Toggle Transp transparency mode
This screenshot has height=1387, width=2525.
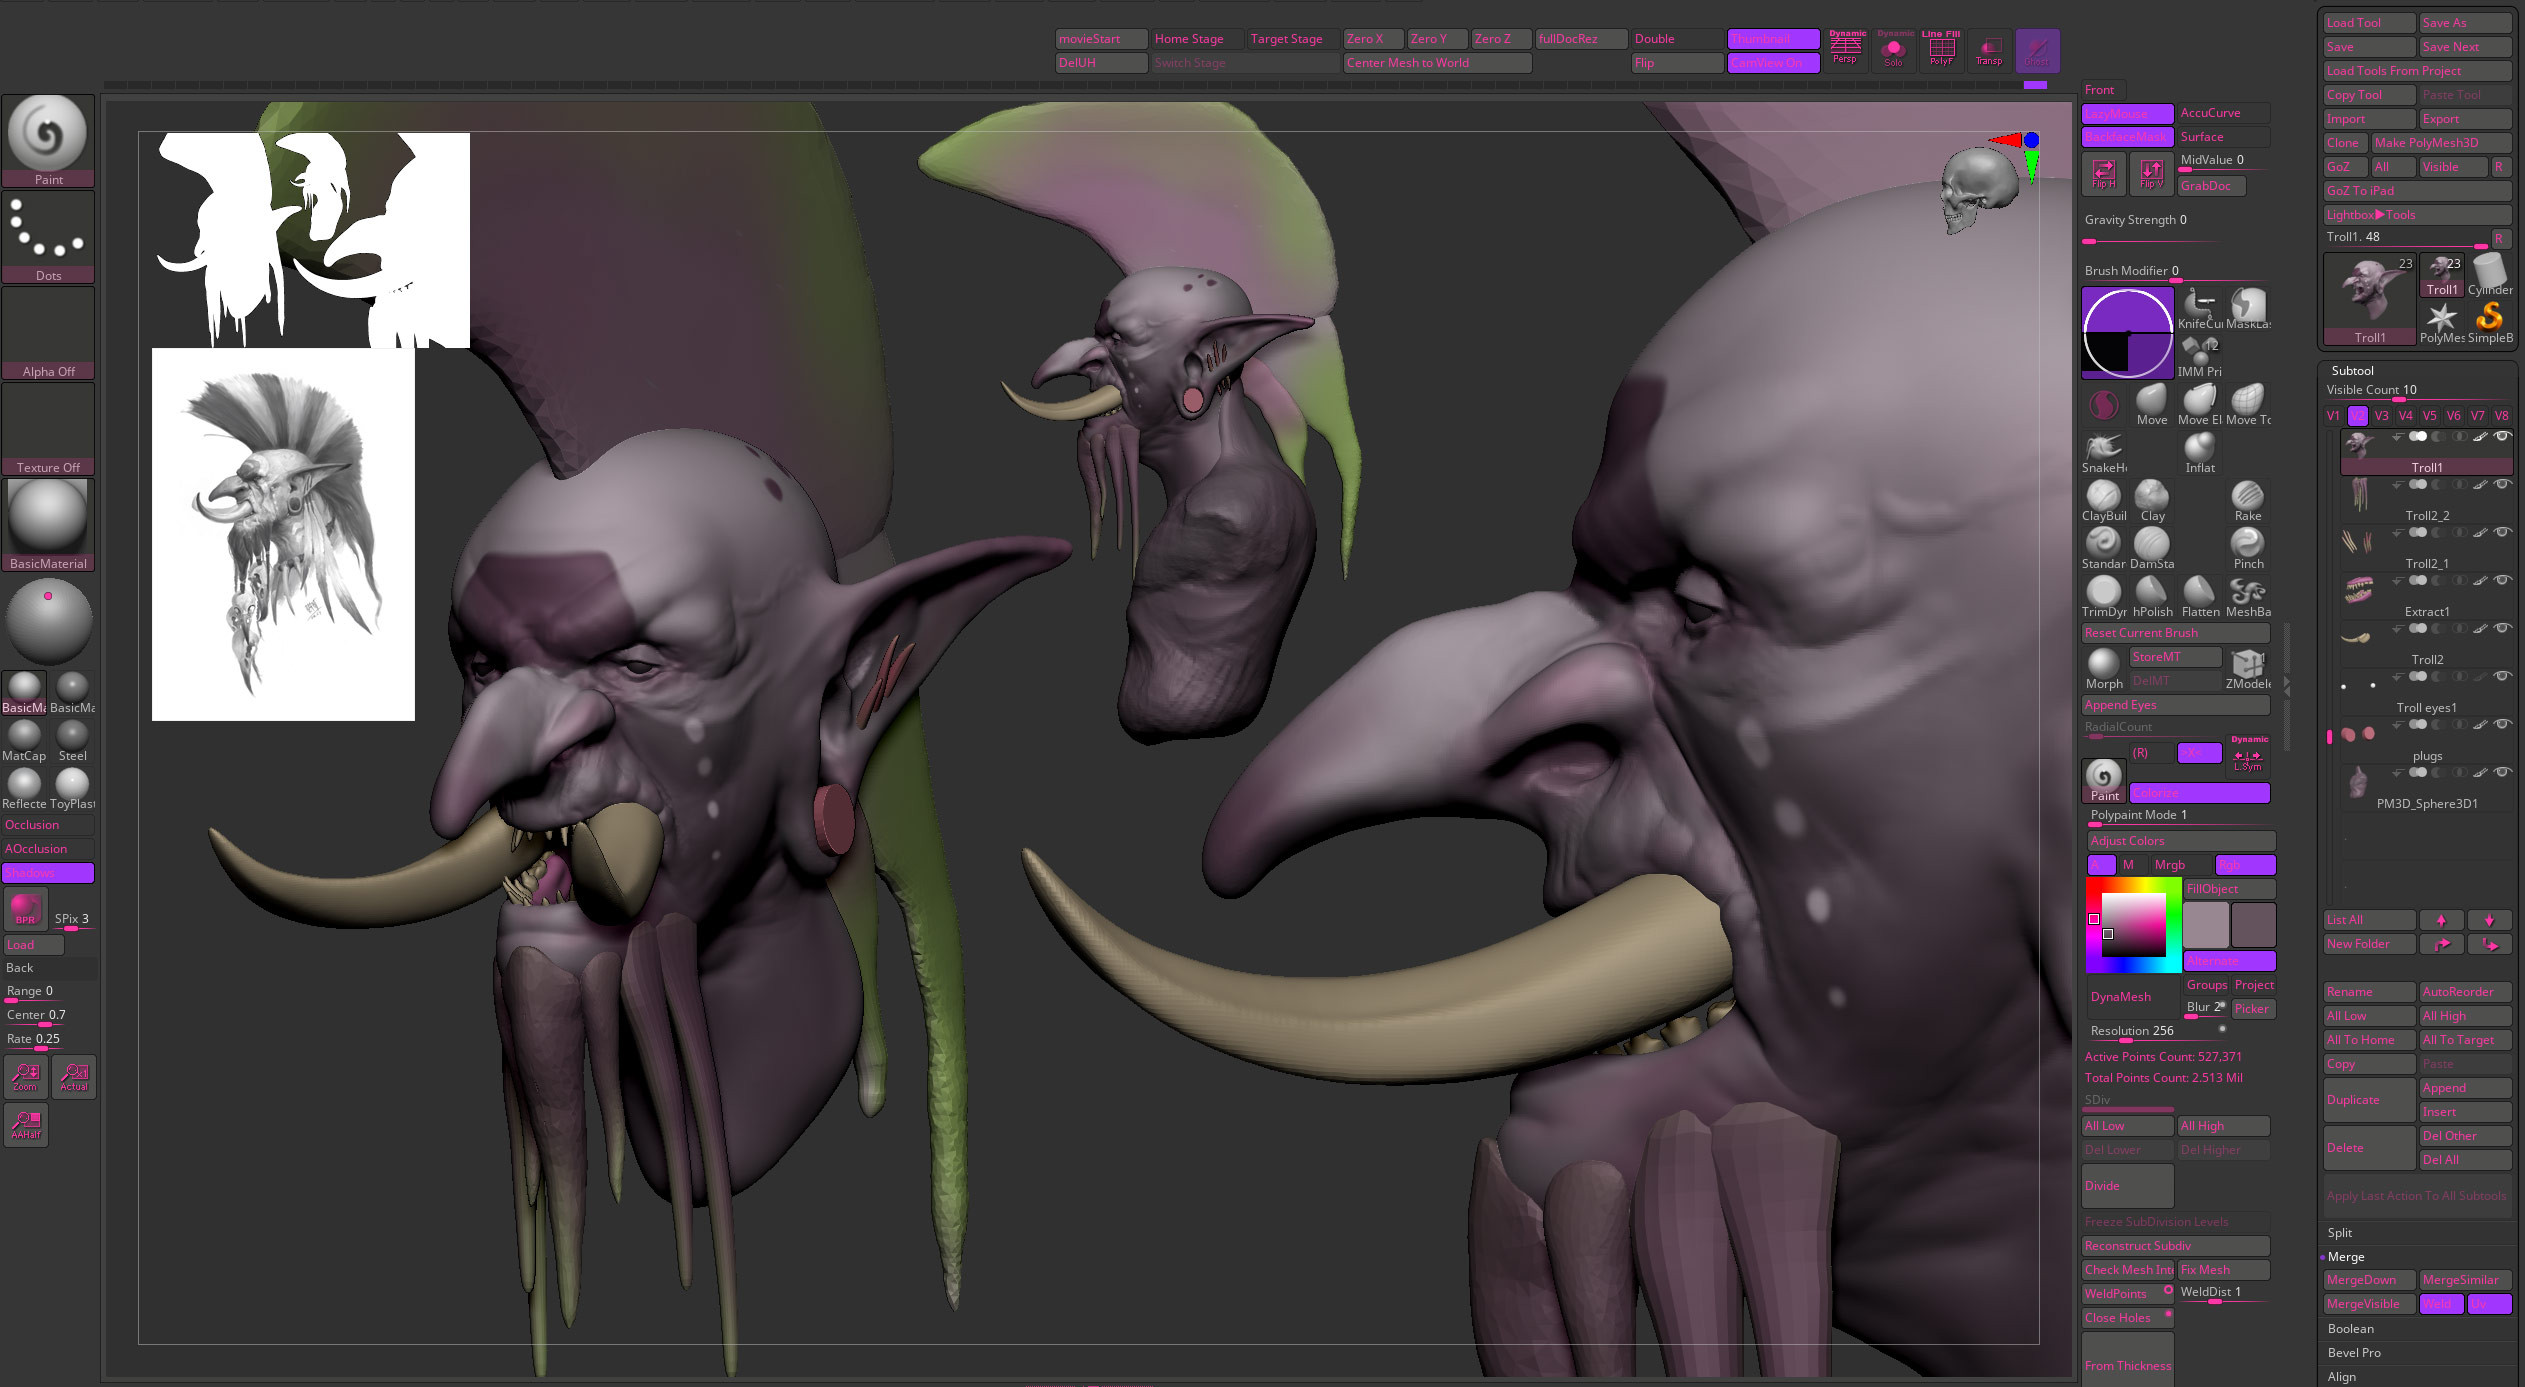coord(1988,50)
